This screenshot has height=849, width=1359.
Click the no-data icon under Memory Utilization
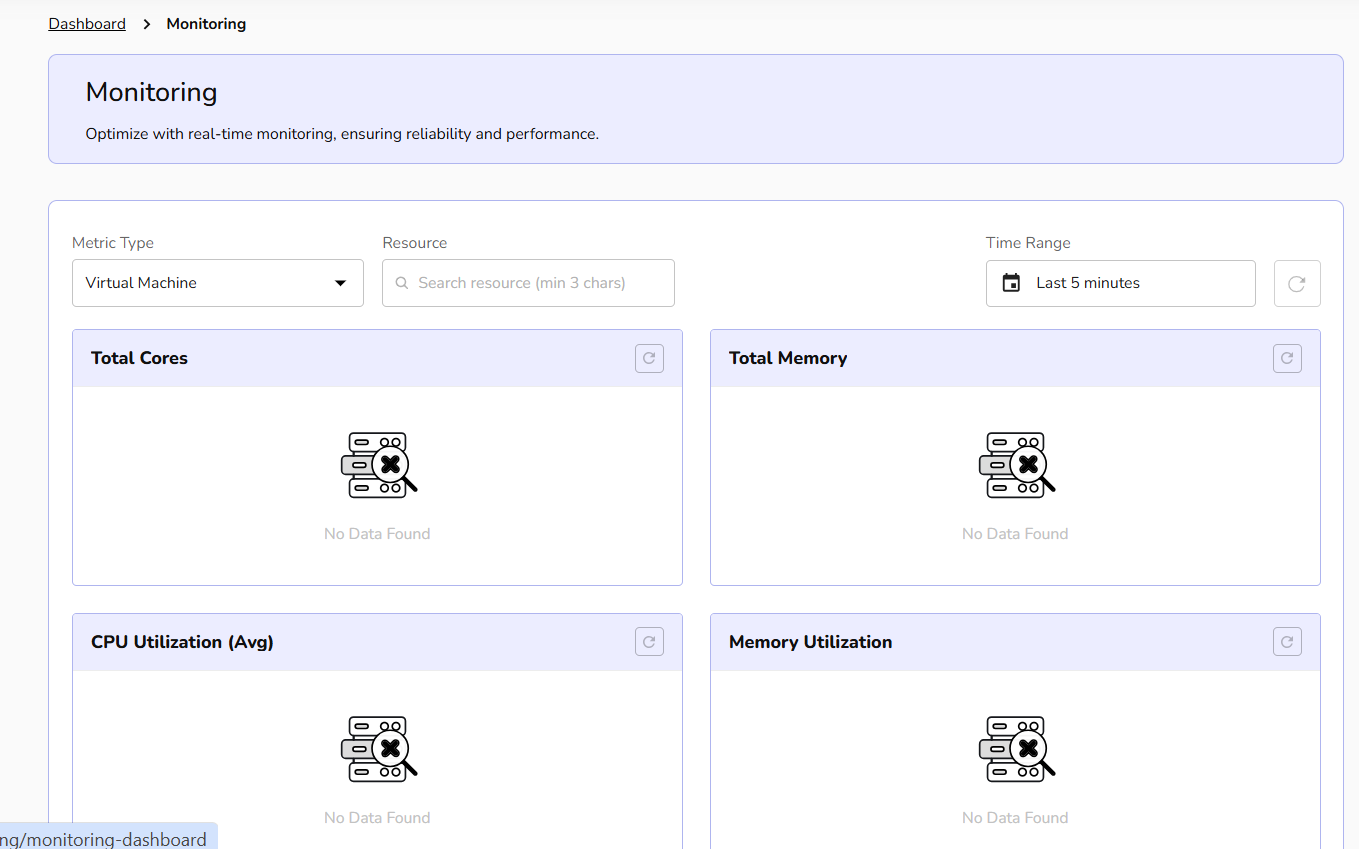pos(1016,749)
